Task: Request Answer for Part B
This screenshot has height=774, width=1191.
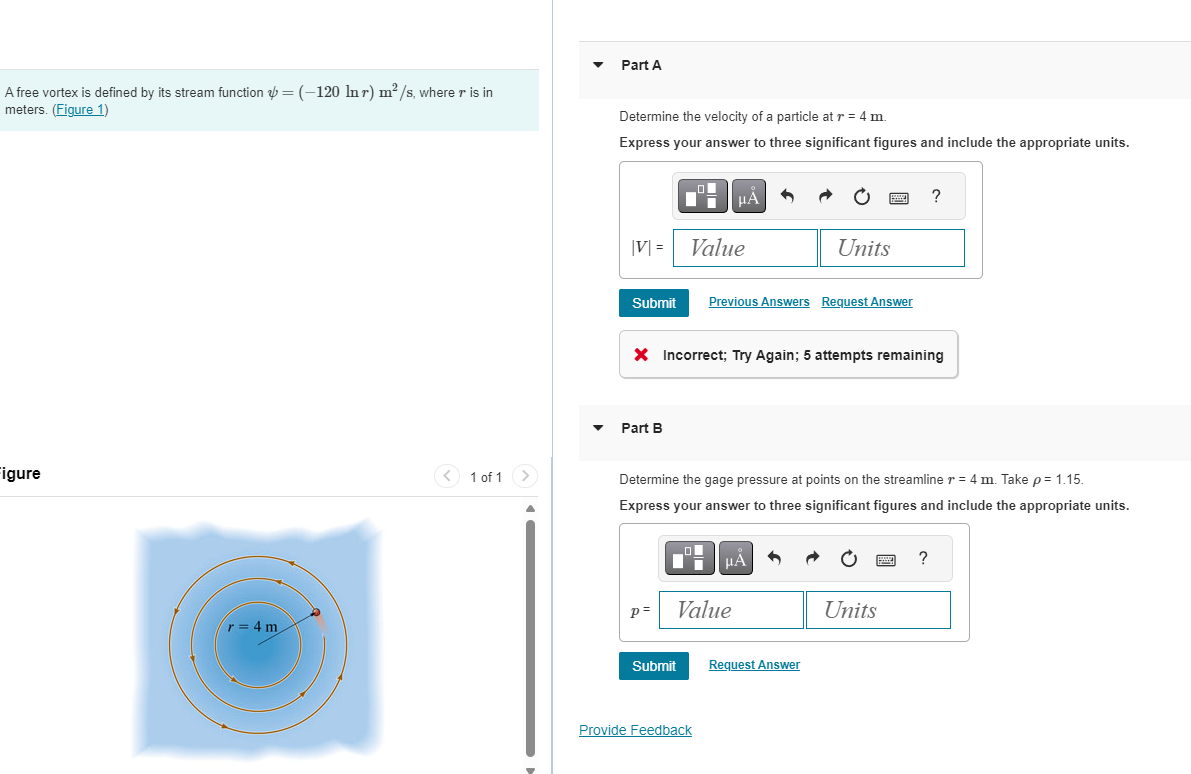Action: coord(753,664)
